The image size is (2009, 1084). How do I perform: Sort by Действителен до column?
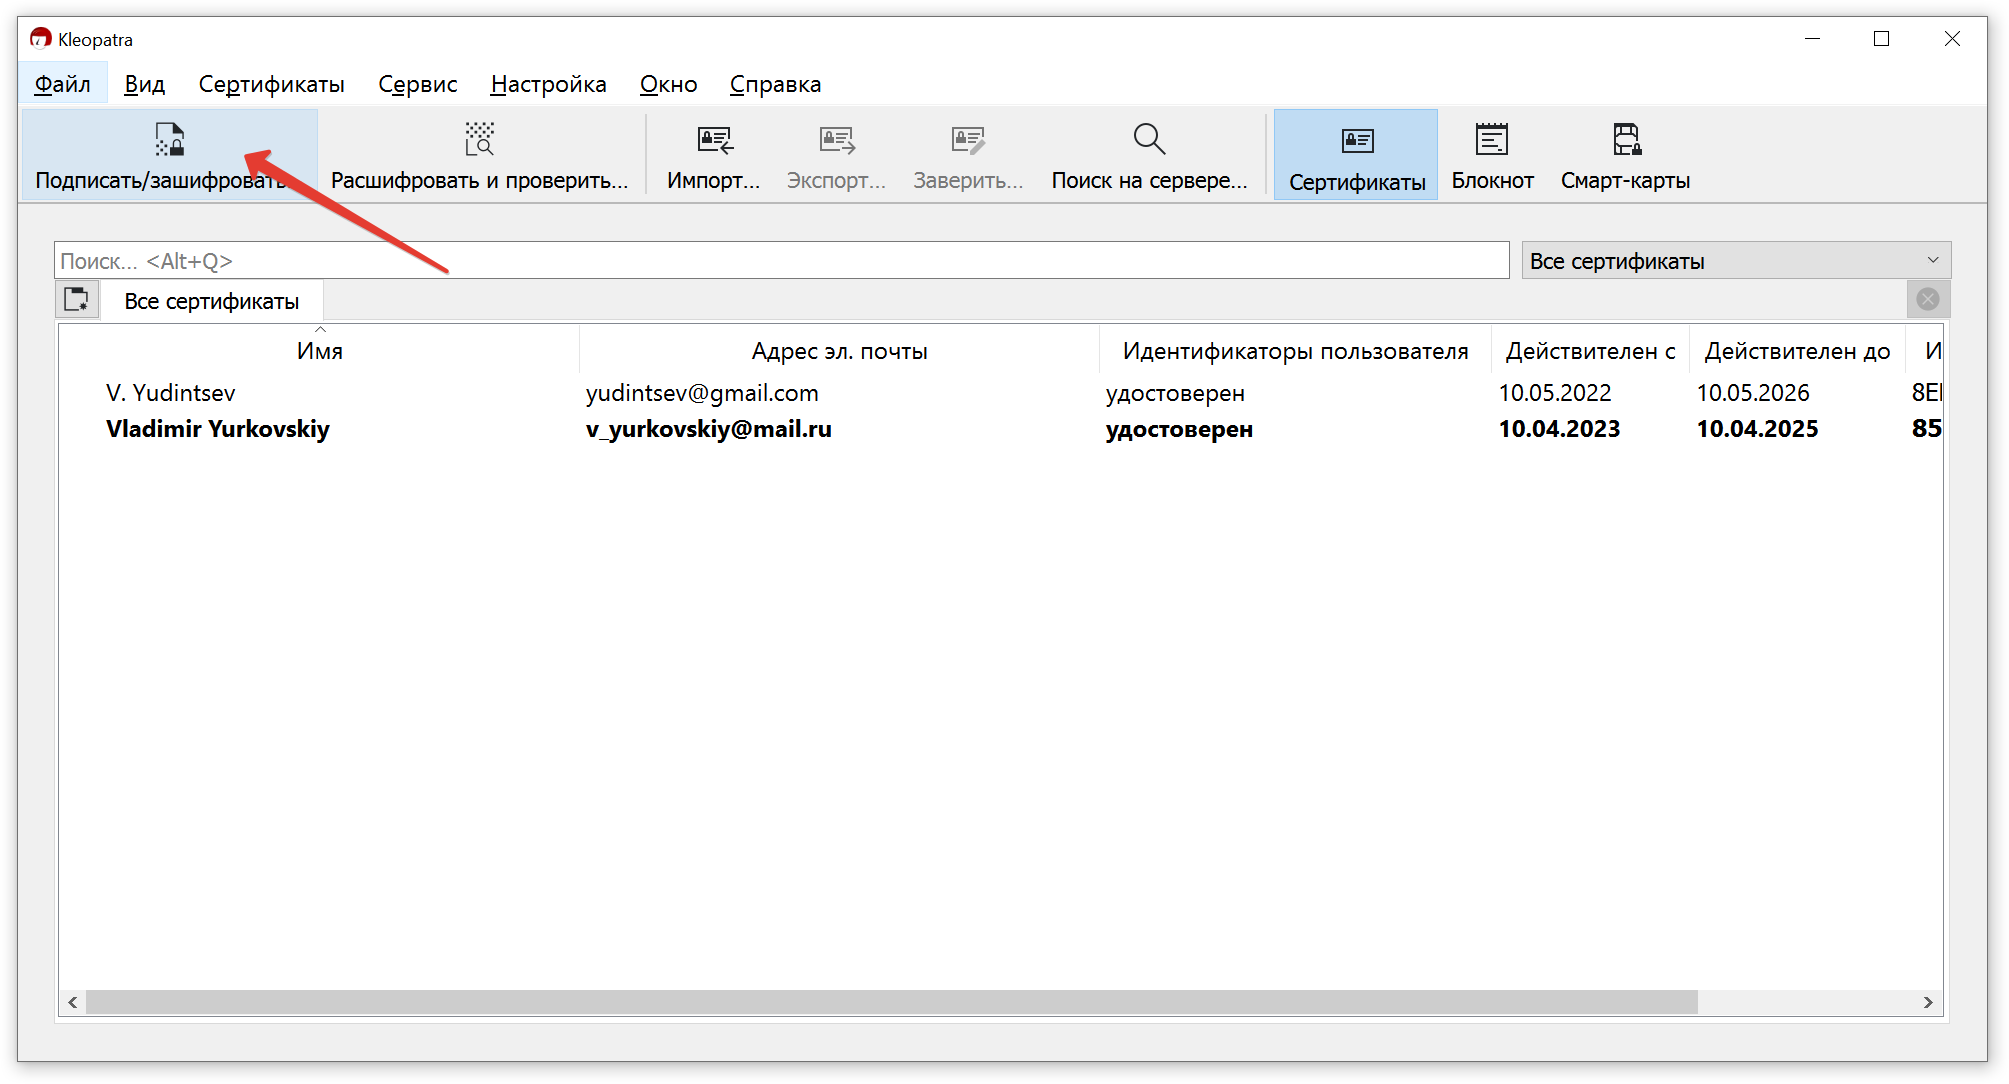click(x=1797, y=351)
